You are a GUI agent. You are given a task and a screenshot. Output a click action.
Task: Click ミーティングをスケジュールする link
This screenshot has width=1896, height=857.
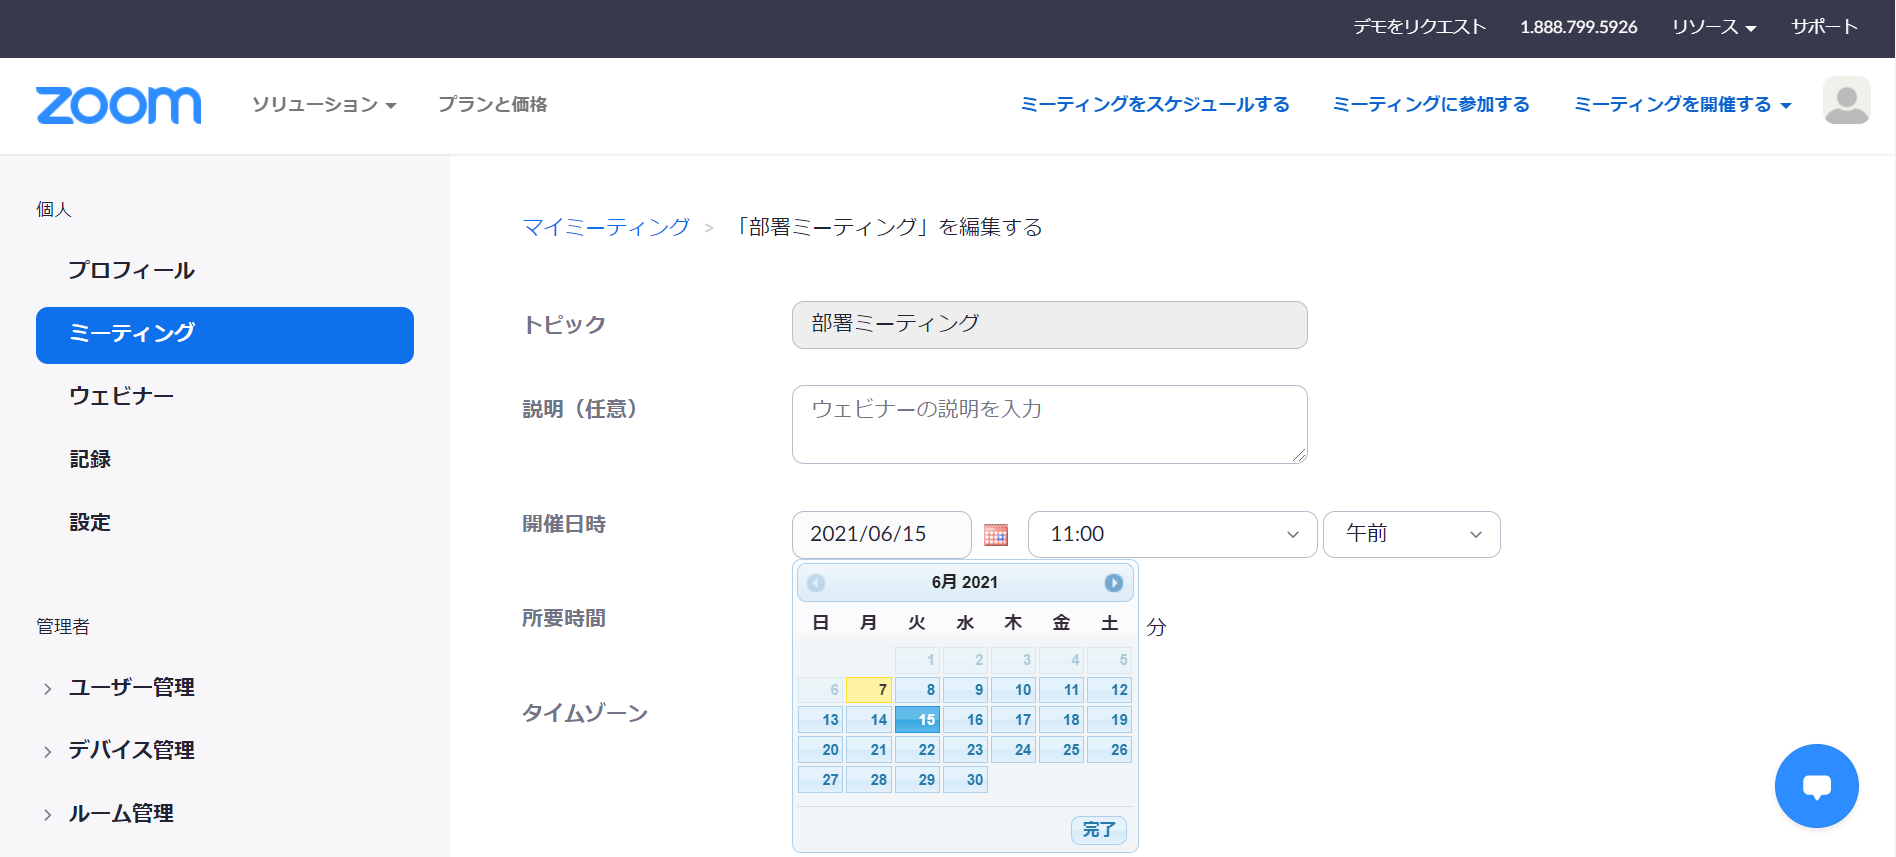(x=1155, y=105)
